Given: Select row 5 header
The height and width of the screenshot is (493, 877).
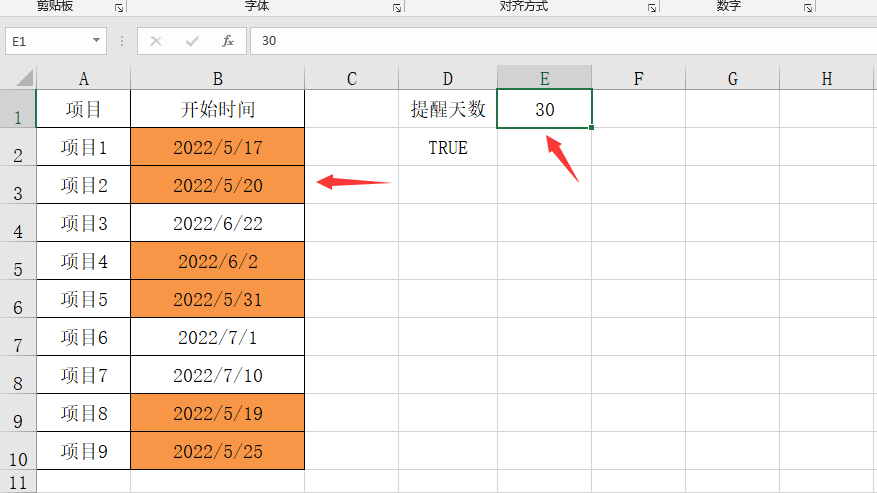Looking at the screenshot, I should [18, 261].
